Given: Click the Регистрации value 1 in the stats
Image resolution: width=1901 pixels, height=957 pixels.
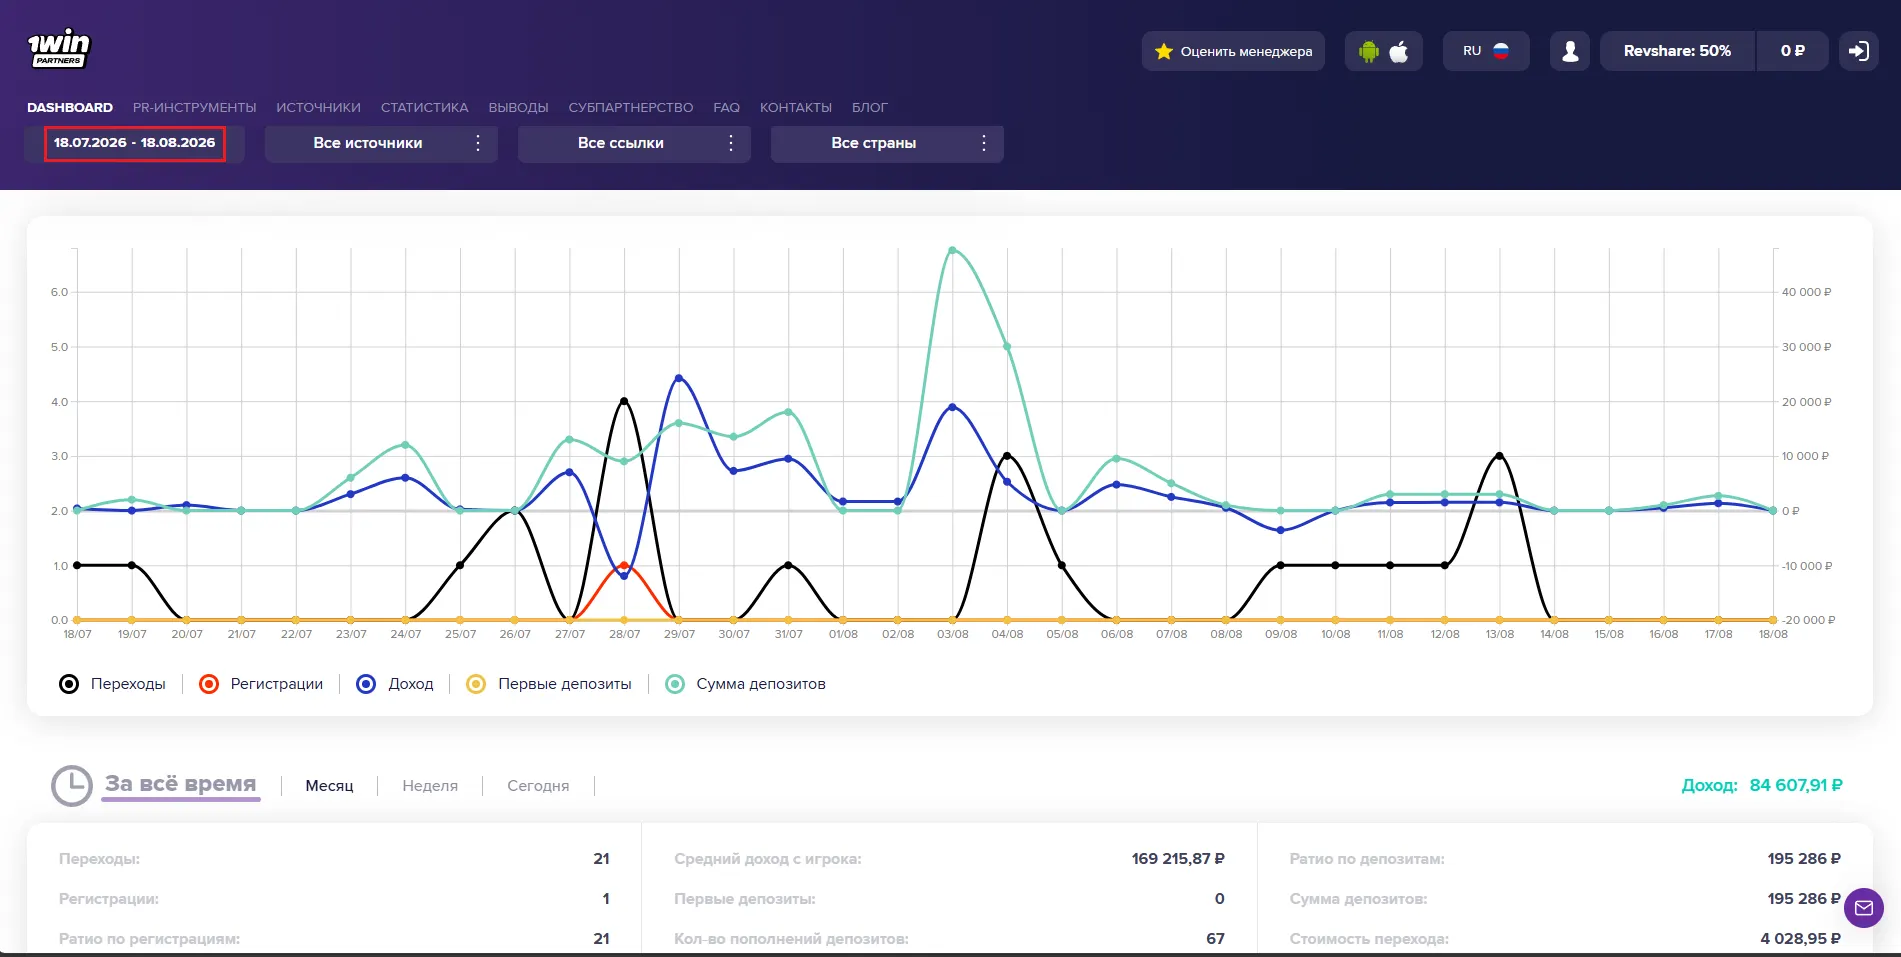Looking at the screenshot, I should (606, 899).
